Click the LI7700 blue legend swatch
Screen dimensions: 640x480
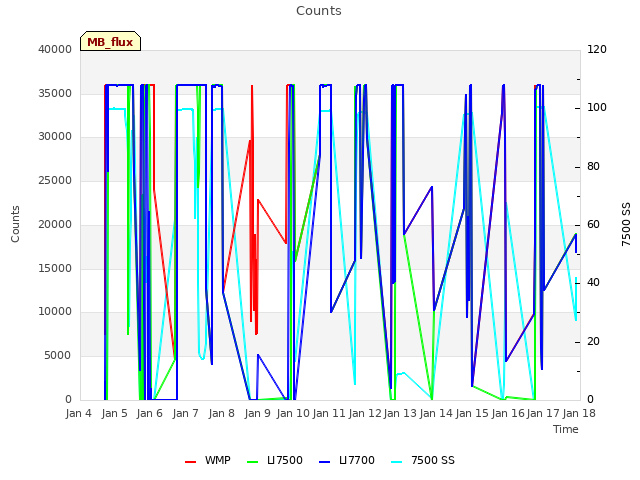(324, 462)
